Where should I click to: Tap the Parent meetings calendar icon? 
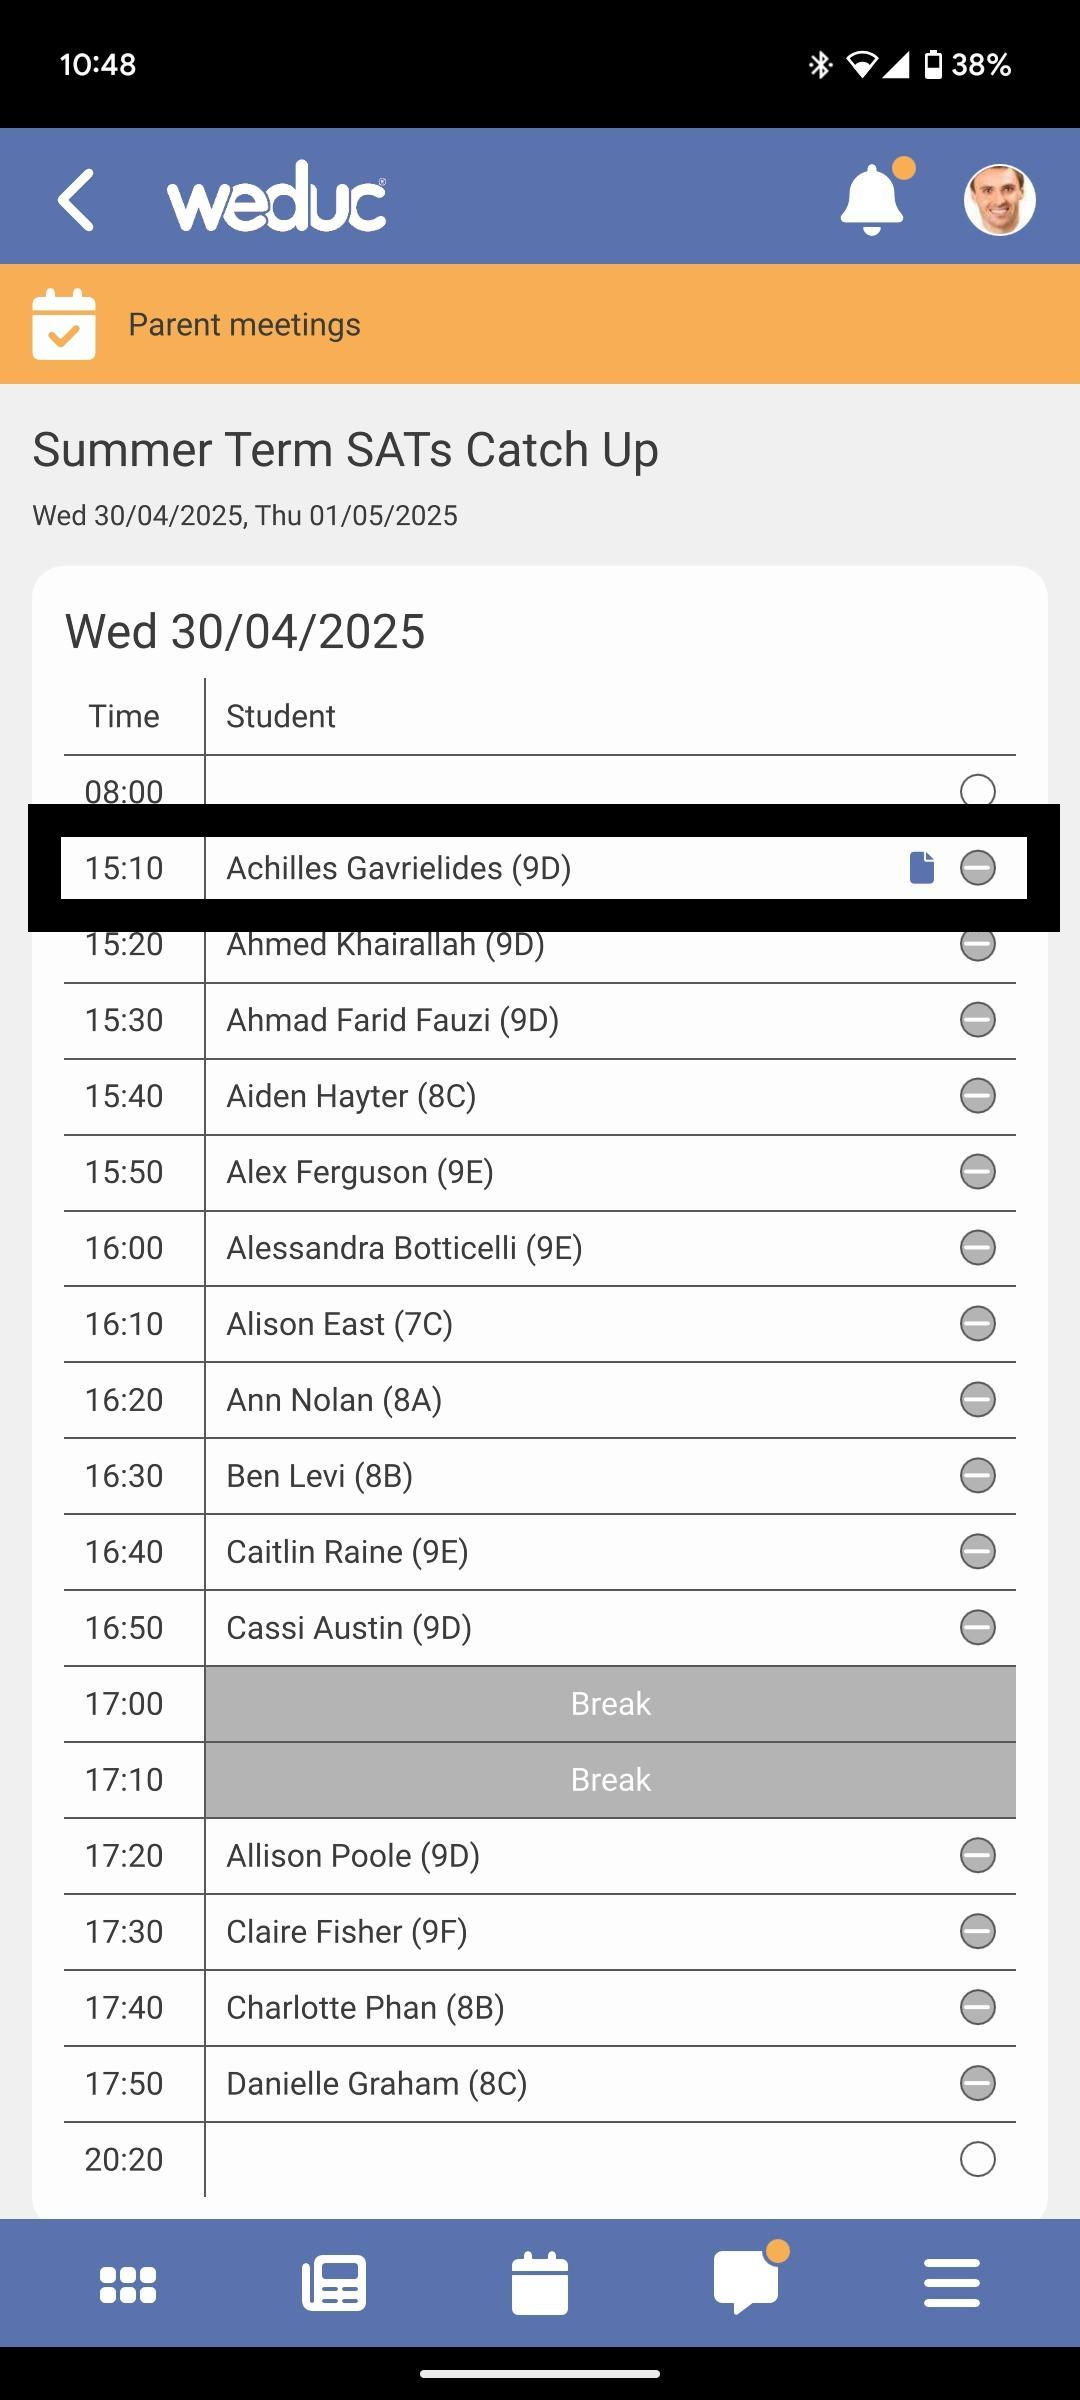coord(64,325)
